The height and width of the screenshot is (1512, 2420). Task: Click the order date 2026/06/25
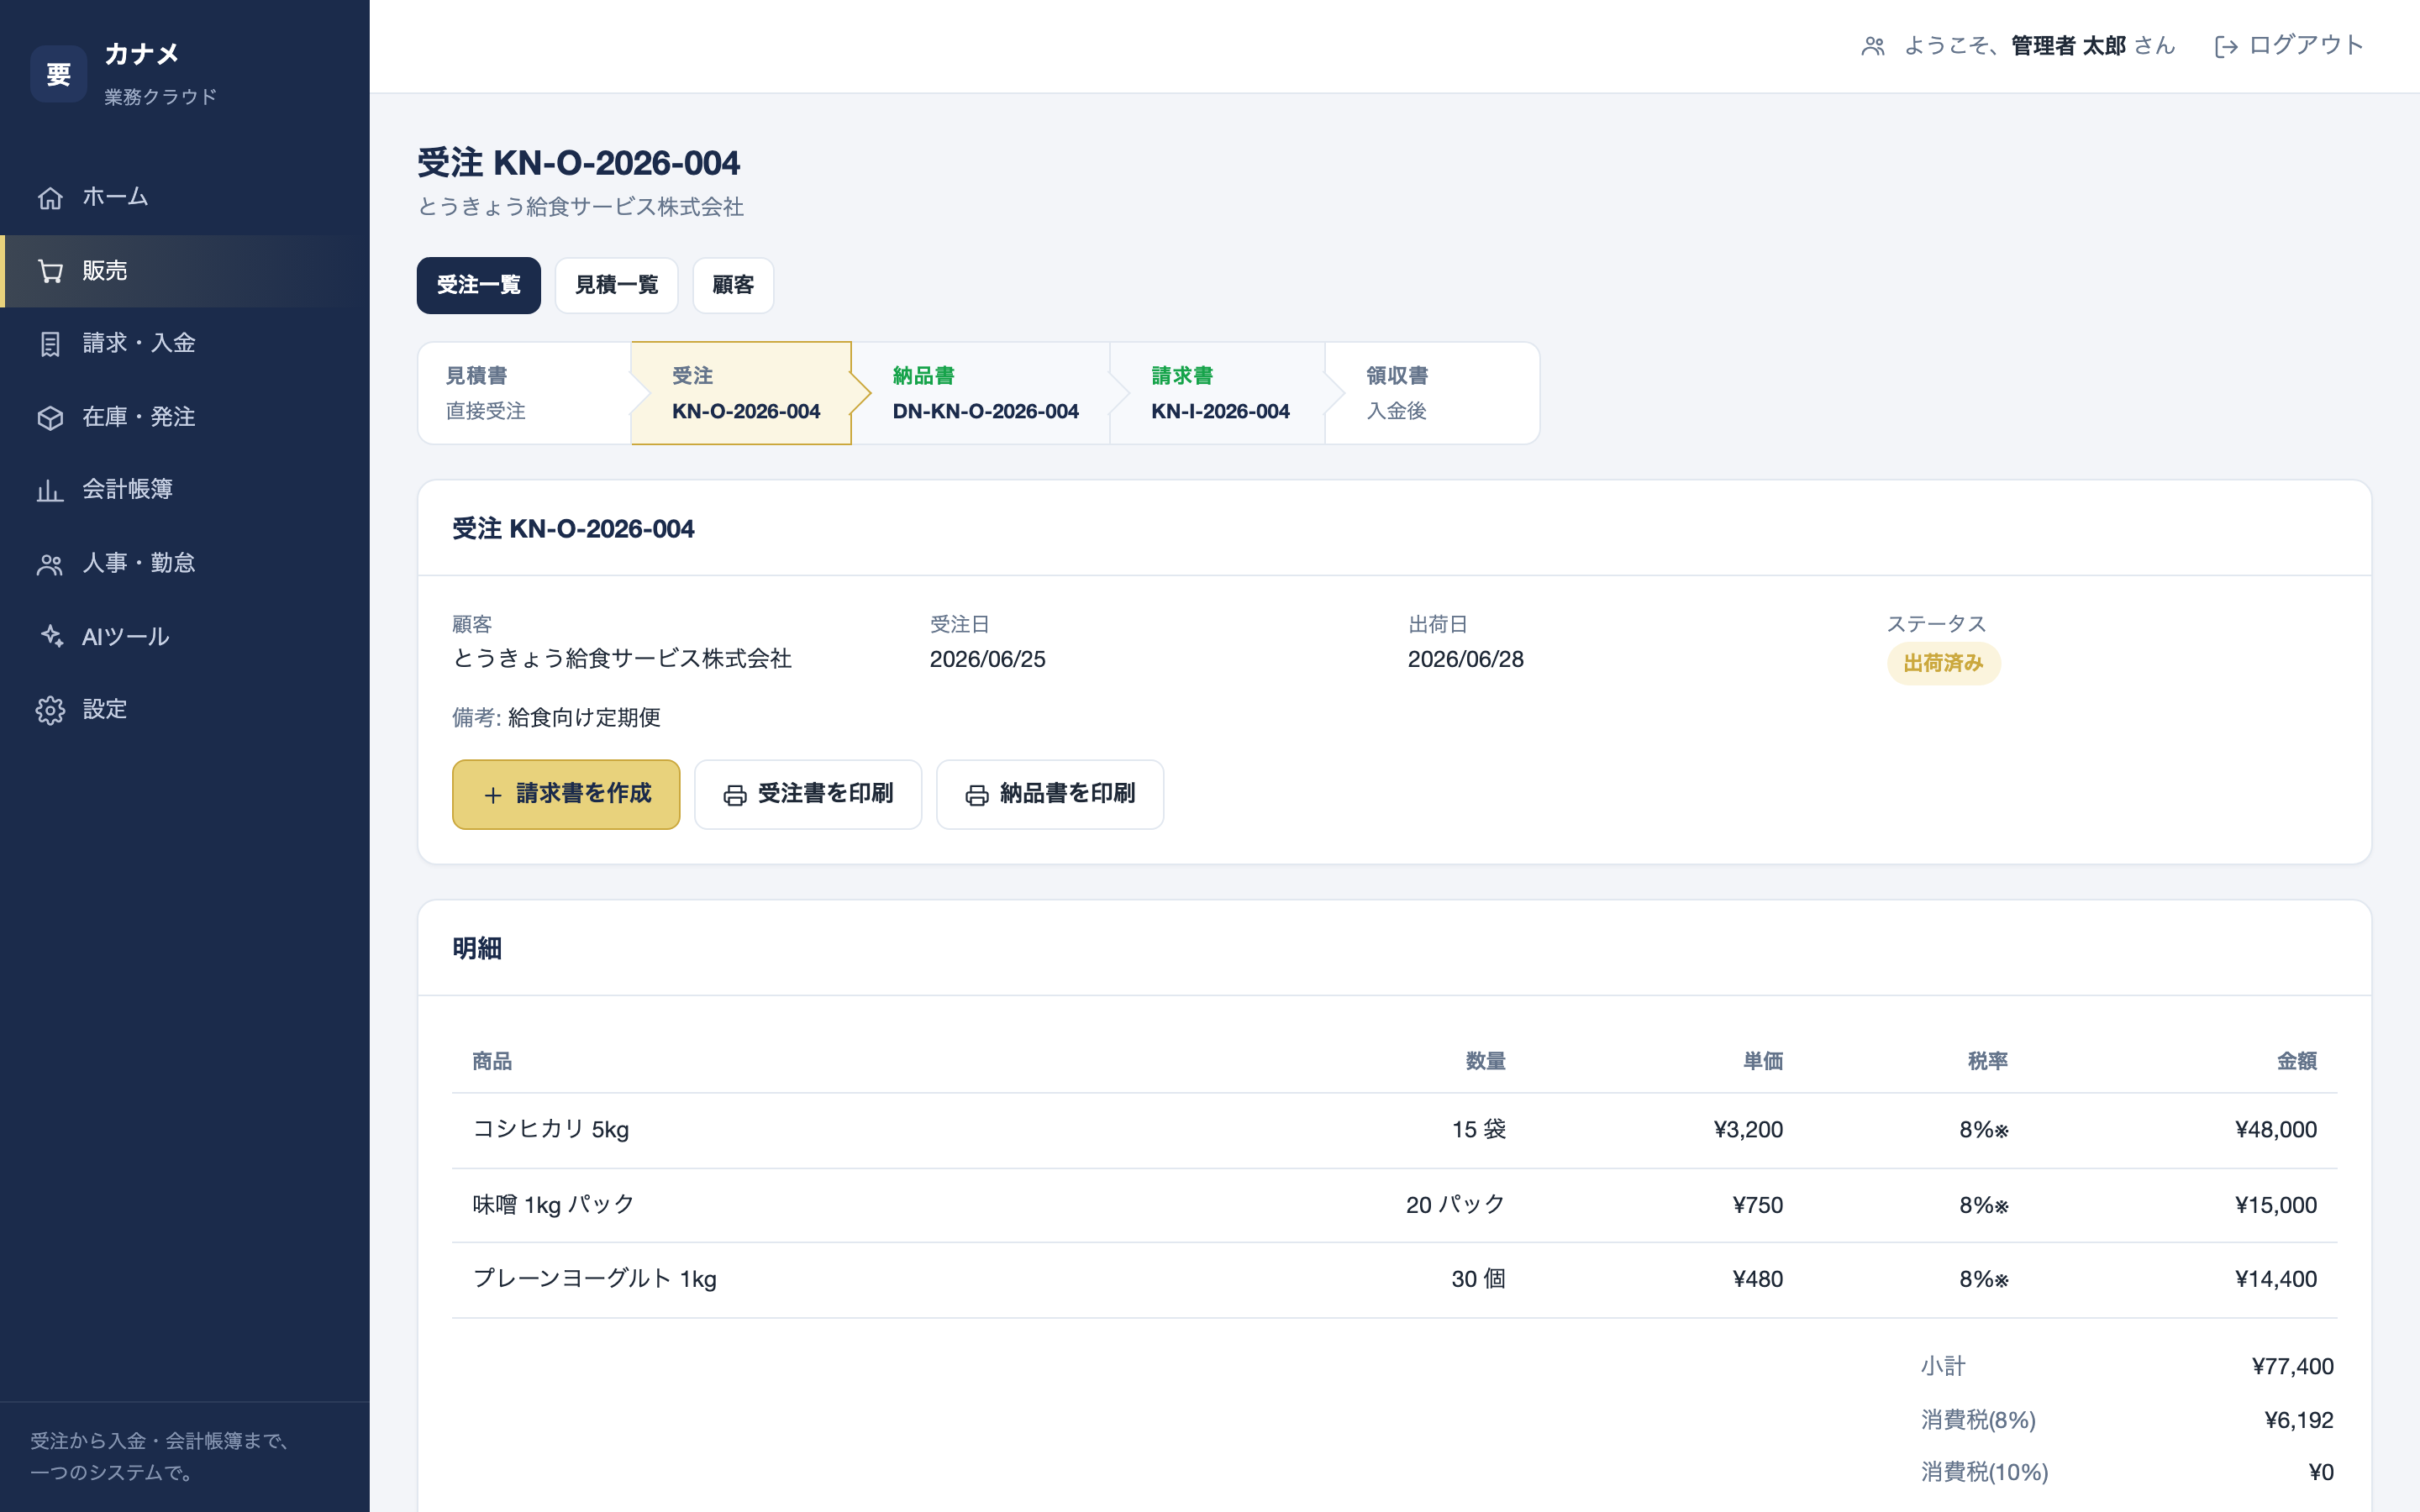pos(988,660)
